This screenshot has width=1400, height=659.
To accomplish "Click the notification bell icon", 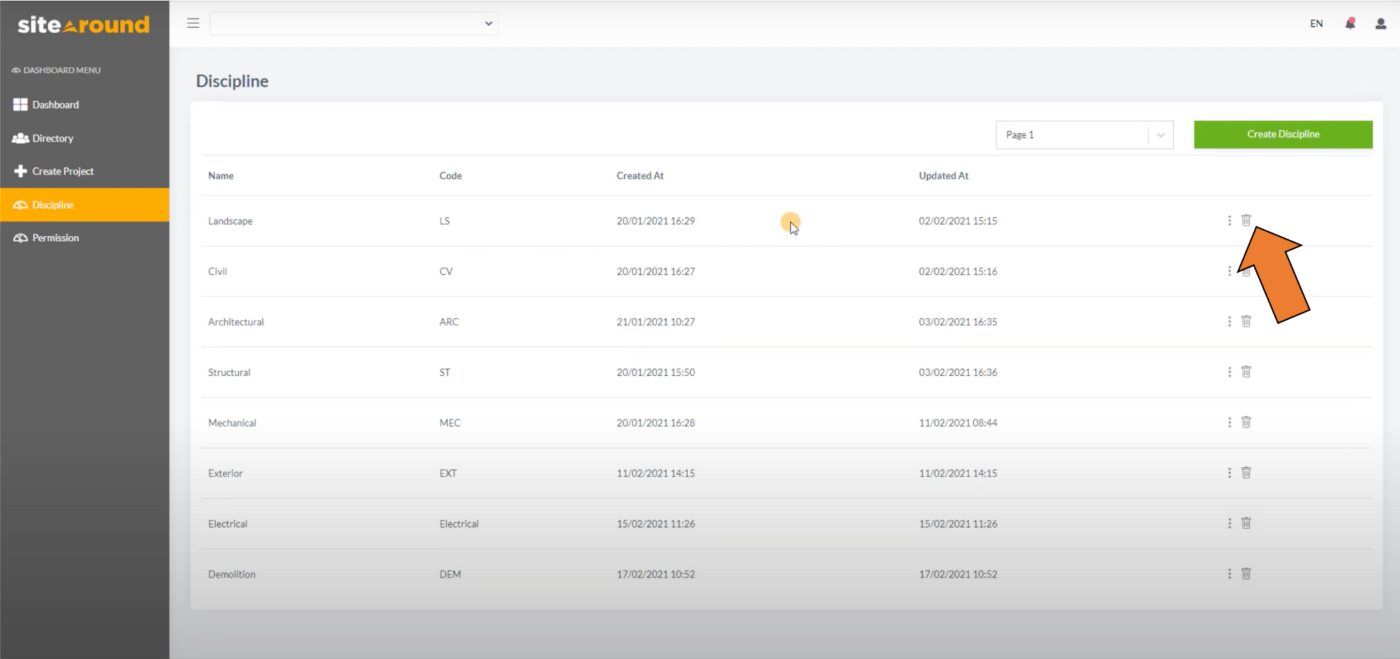I will pyautogui.click(x=1349, y=22).
